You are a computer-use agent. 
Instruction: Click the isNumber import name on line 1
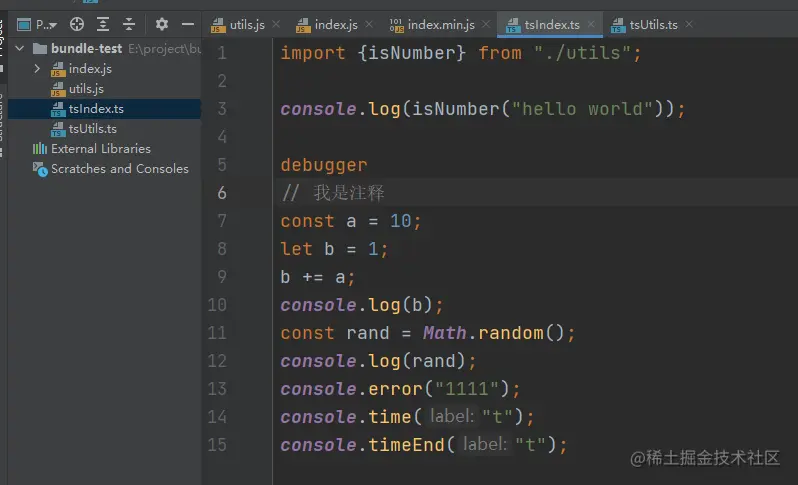pos(411,53)
